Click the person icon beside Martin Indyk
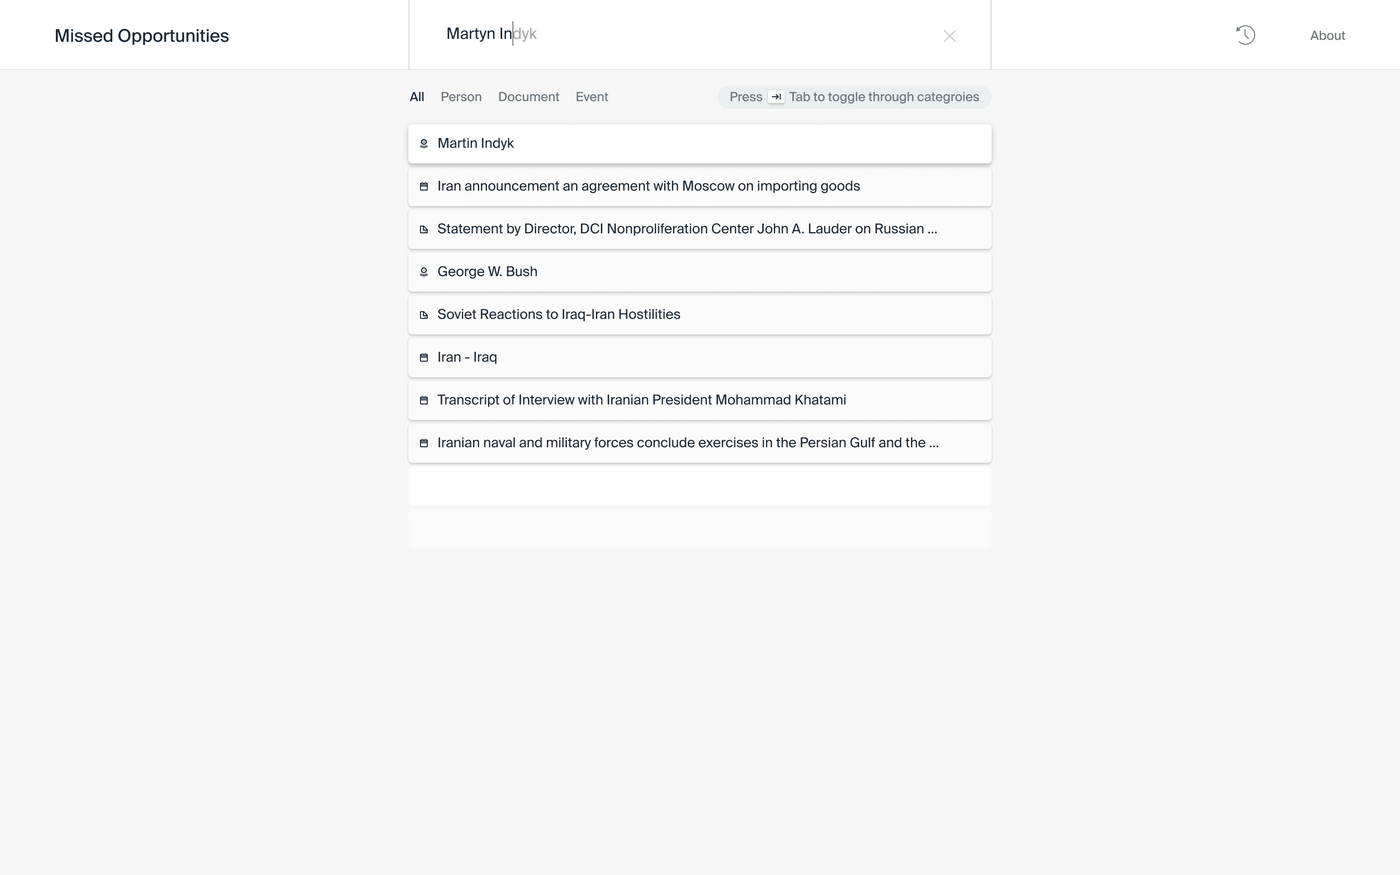Image resolution: width=1400 pixels, height=875 pixels. (x=424, y=144)
